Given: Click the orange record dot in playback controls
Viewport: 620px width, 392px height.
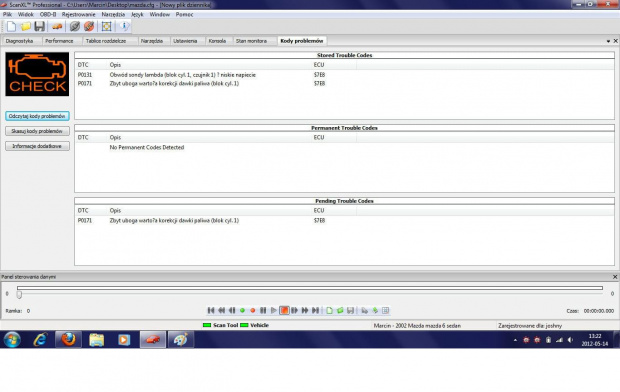Looking at the screenshot, I should point(253,311).
